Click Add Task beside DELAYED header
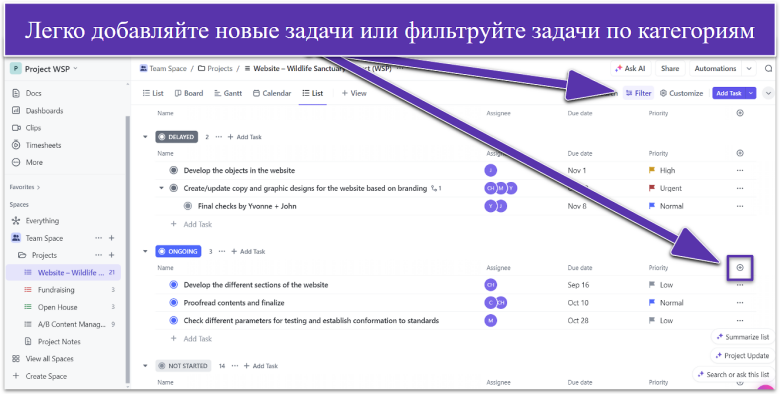The image size is (780, 394). pyautogui.click(x=244, y=137)
